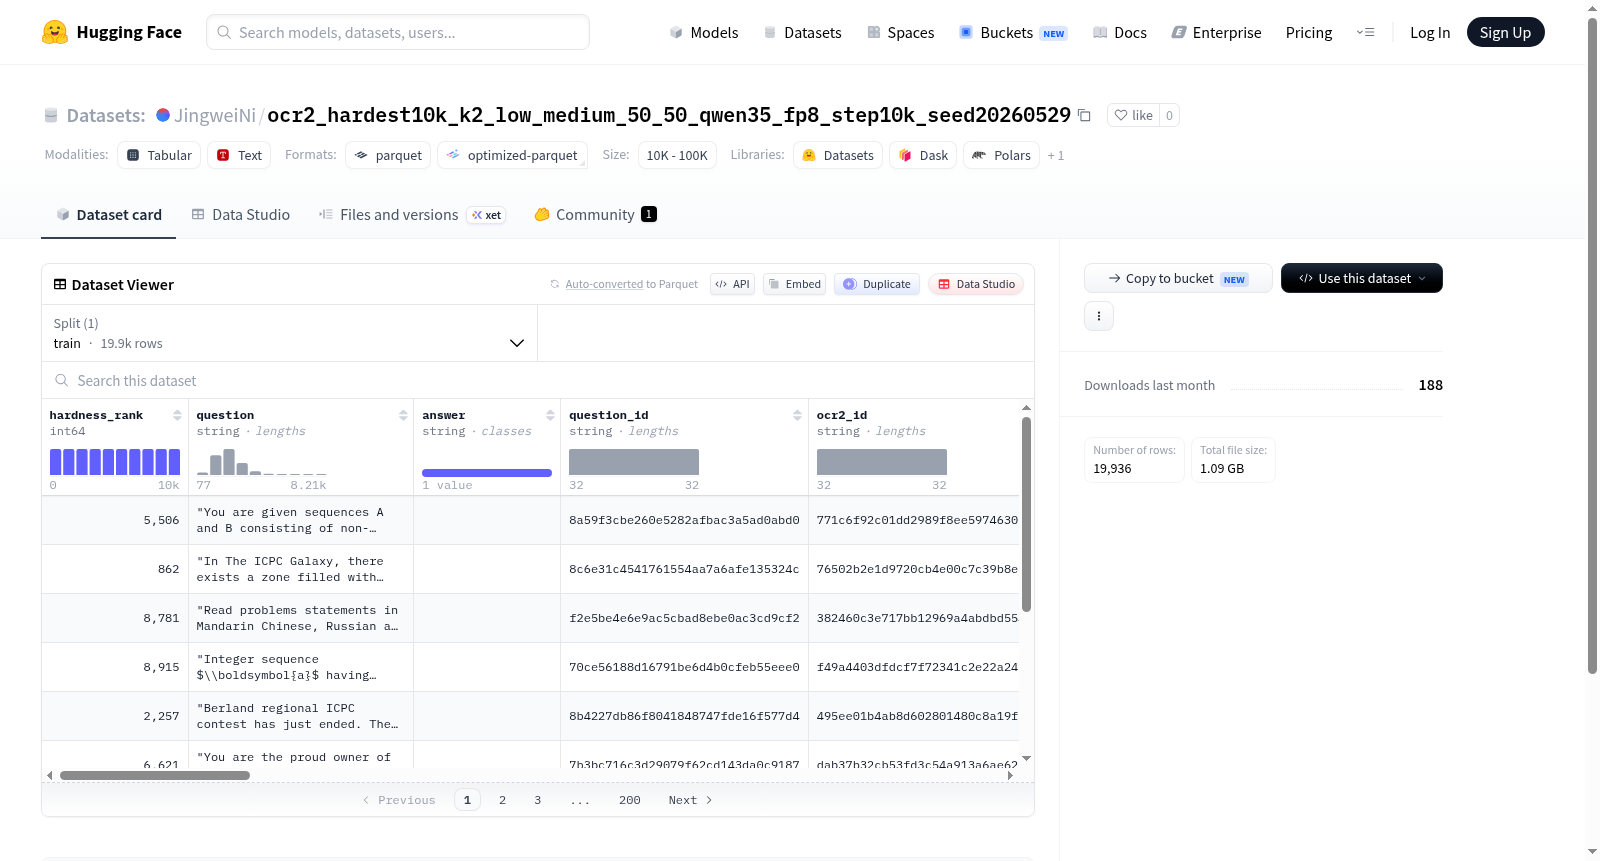Expand the Split train dropdown
The width and height of the screenshot is (1600, 861).
pos(289,333)
